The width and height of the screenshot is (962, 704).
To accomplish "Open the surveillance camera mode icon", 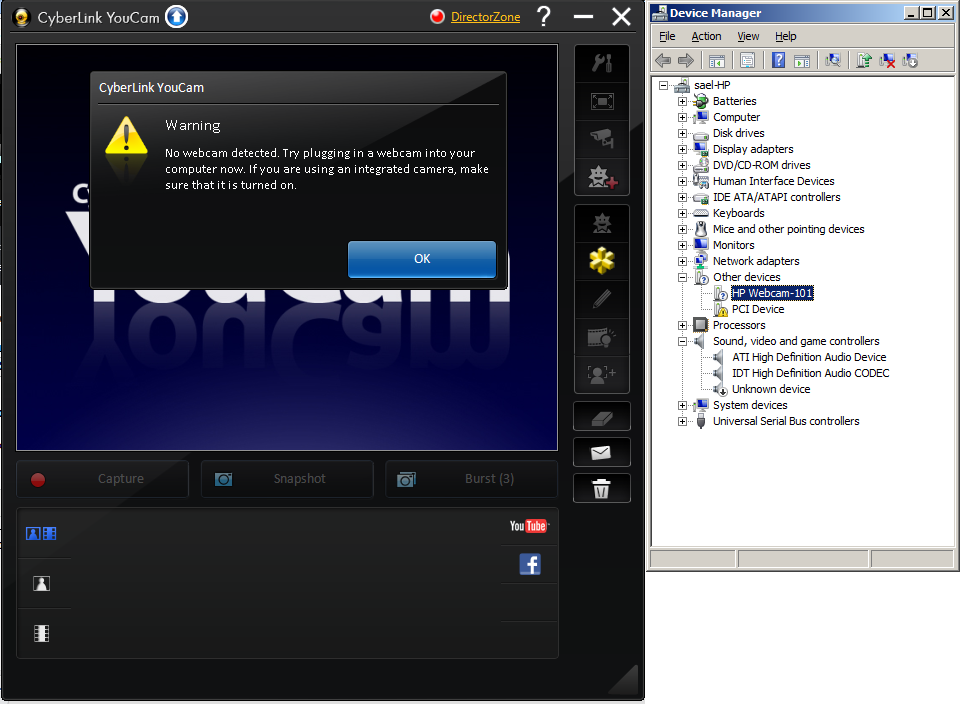I will click(601, 138).
